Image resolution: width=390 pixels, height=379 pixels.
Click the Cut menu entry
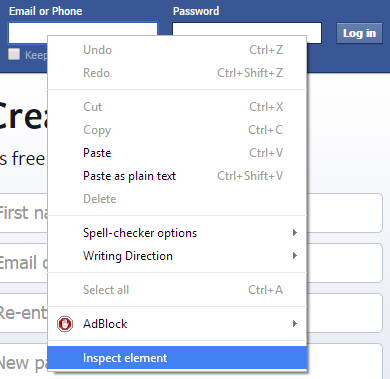pos(177,107)
